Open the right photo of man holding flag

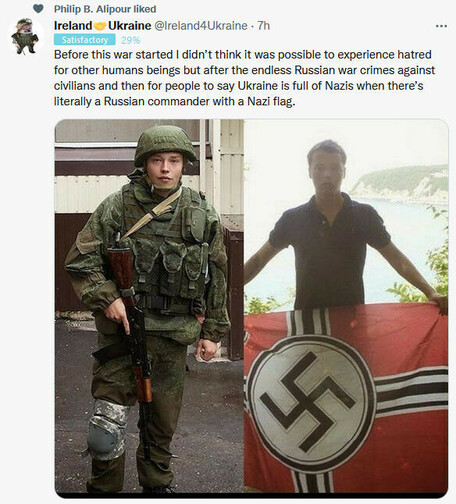pyautogui.click(x=346, y=306)
